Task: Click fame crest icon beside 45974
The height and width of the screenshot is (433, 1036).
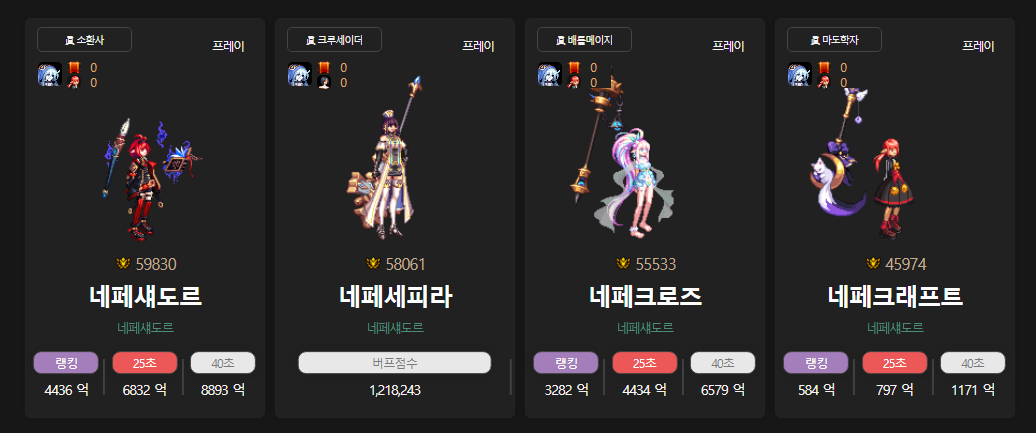Action: 873,264
